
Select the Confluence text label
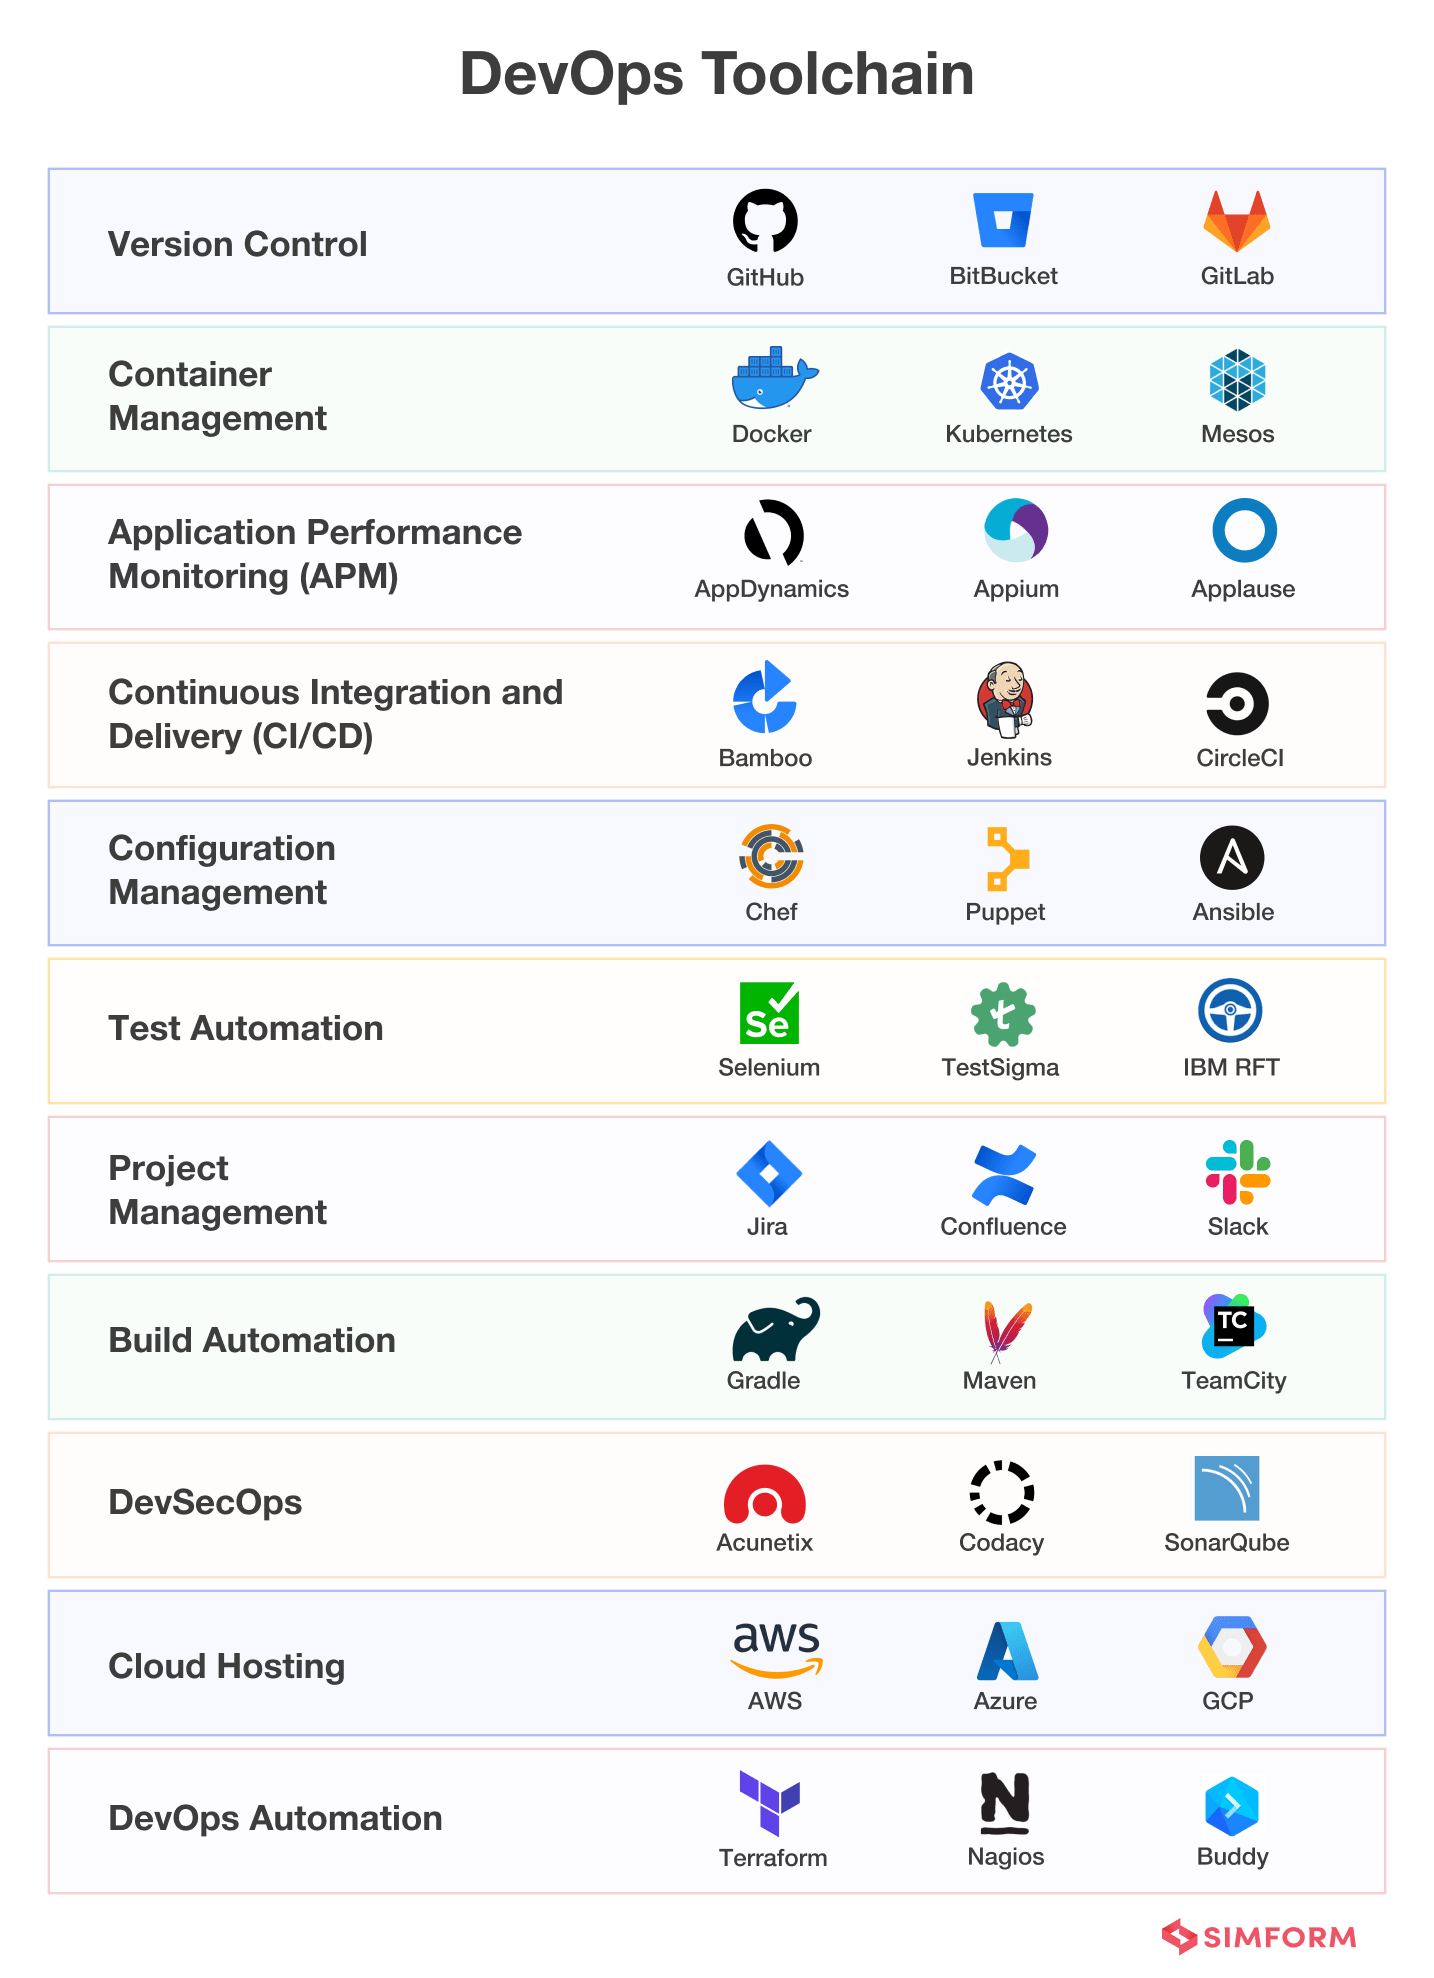(1003, 1226)
